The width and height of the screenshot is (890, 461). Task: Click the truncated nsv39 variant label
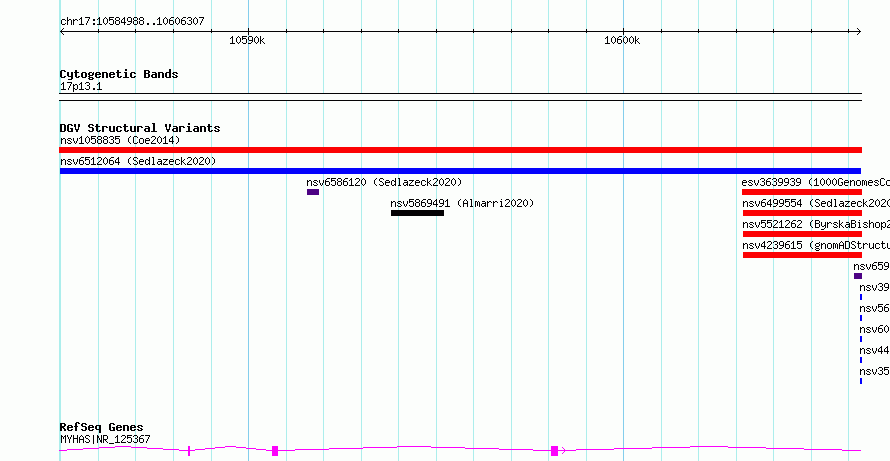(874, 287)
